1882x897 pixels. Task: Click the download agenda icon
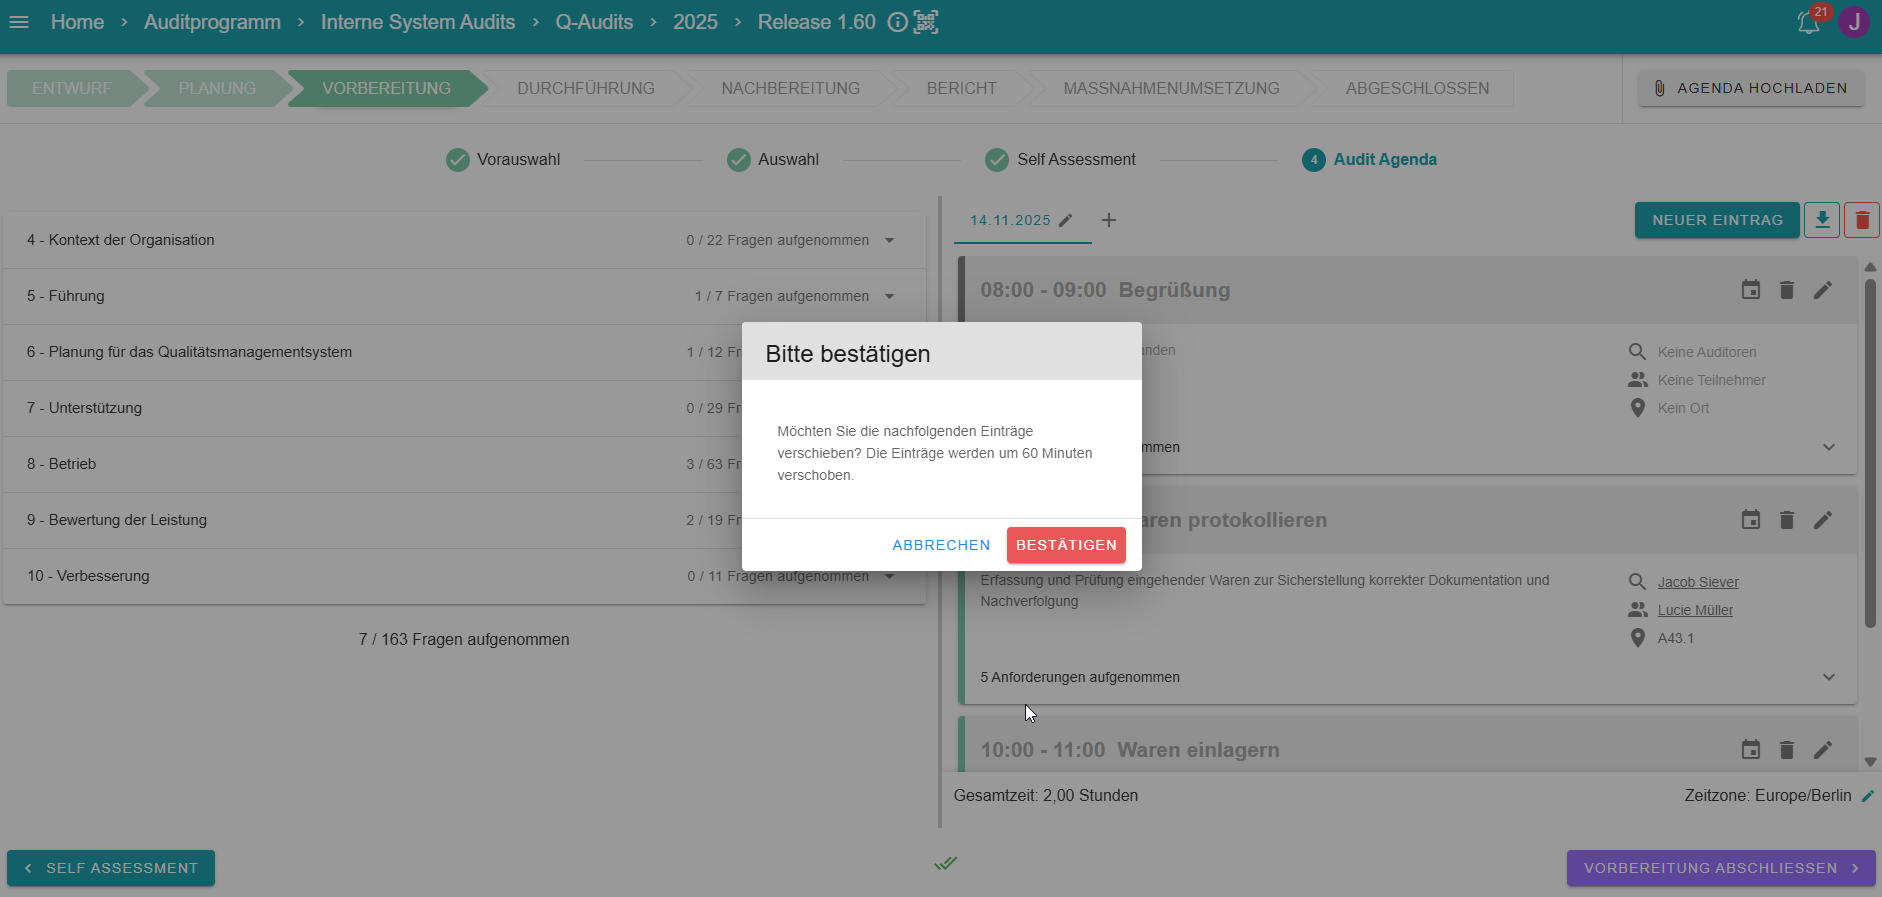coord(1822,220)
